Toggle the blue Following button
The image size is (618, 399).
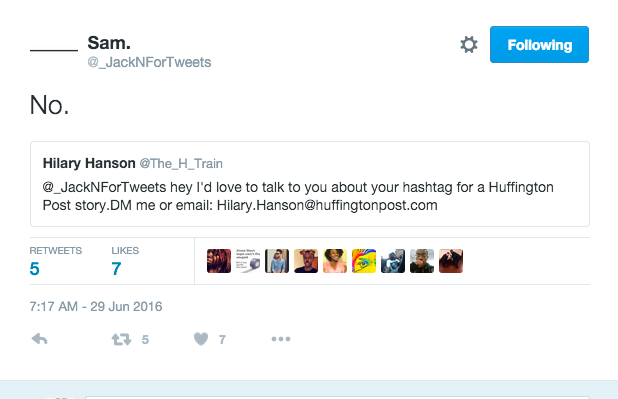coord(539,45)
